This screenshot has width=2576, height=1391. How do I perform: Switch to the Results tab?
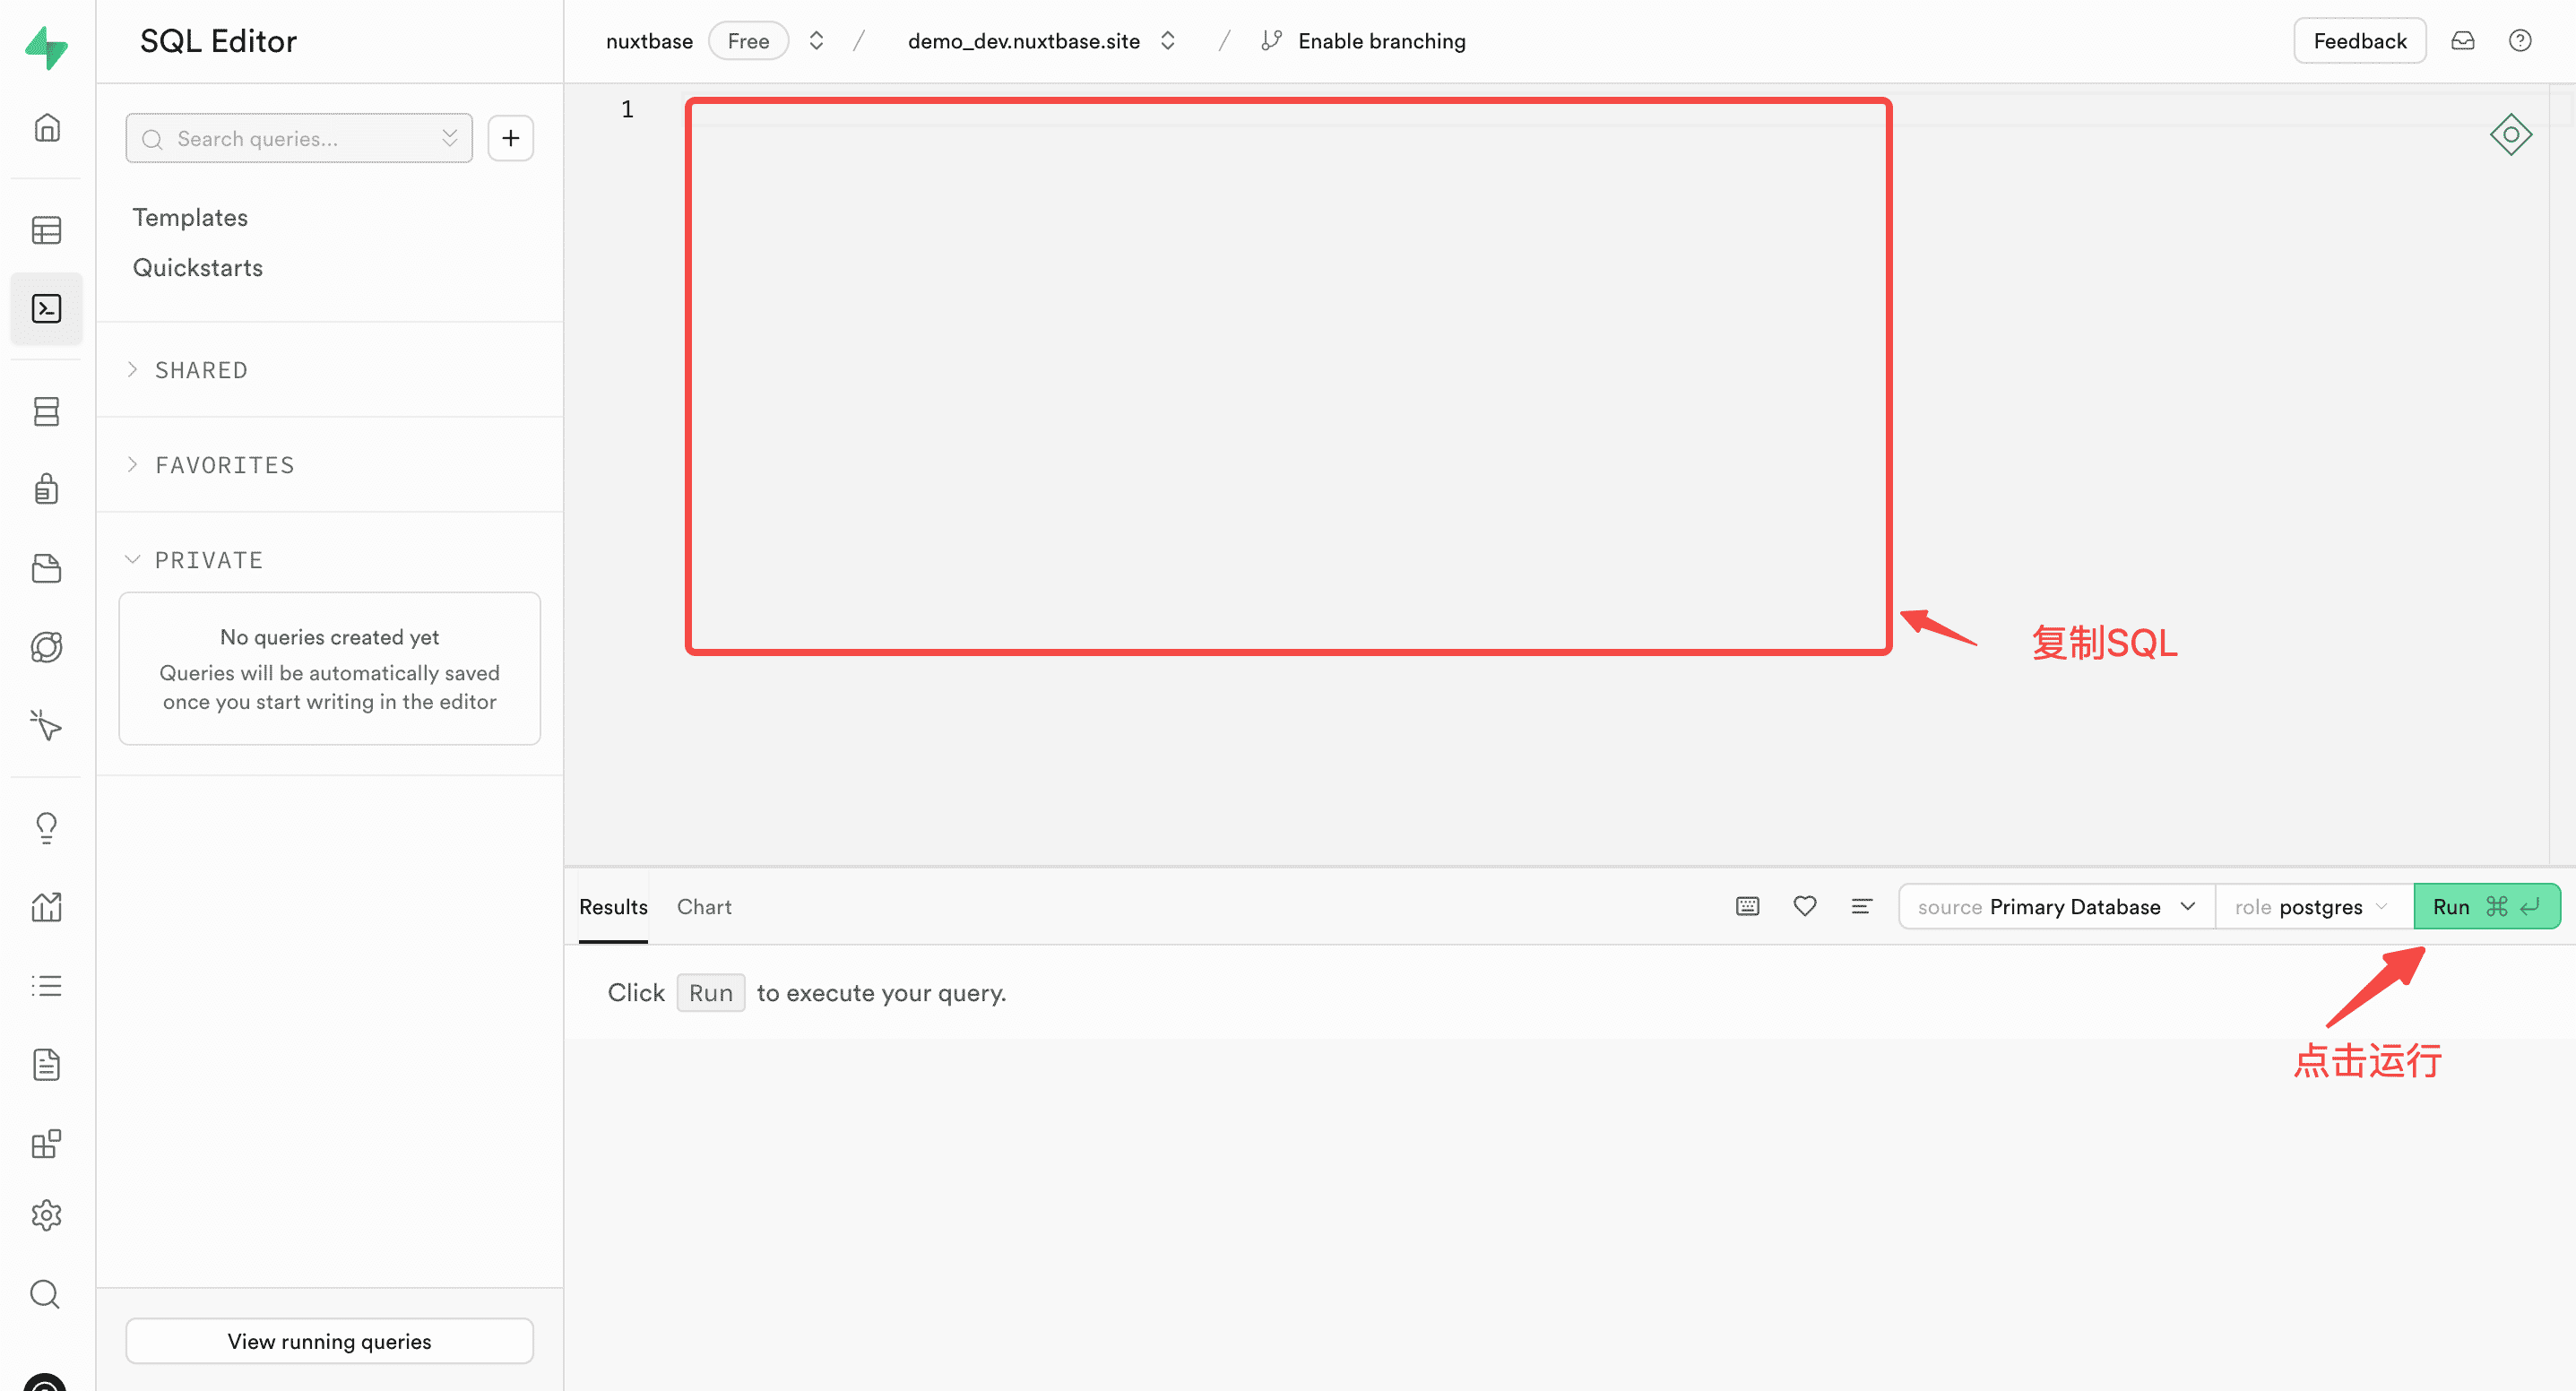pos(613,906)
